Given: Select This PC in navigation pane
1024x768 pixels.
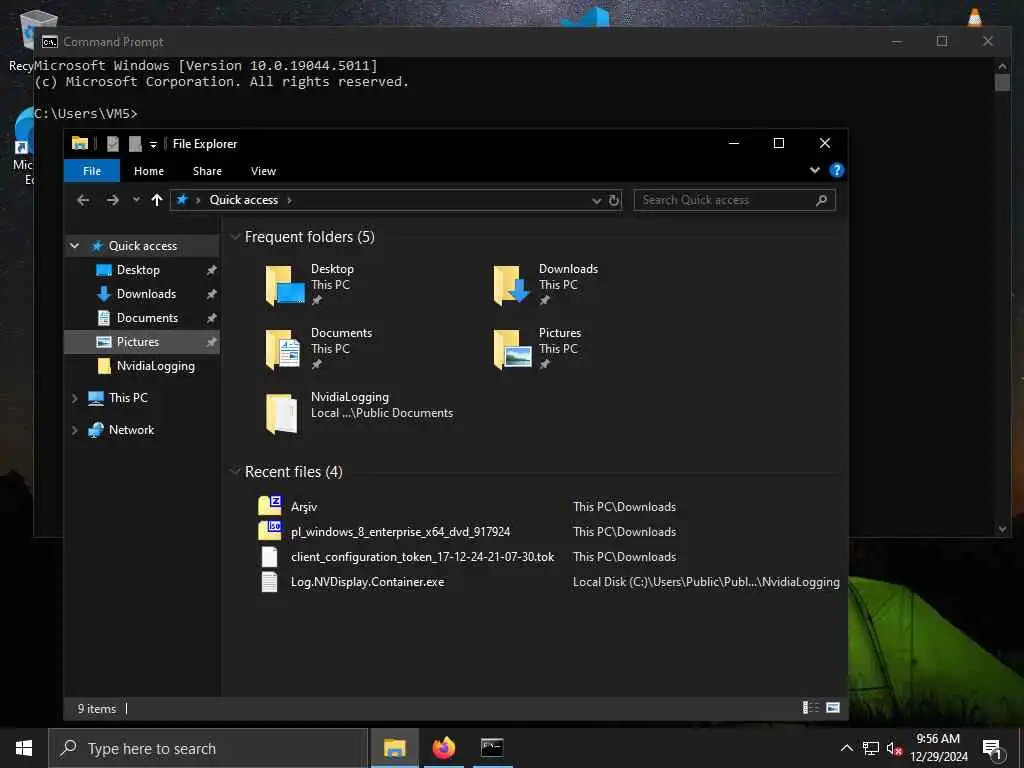Looking at the screenshot, I should coord(128,398).
